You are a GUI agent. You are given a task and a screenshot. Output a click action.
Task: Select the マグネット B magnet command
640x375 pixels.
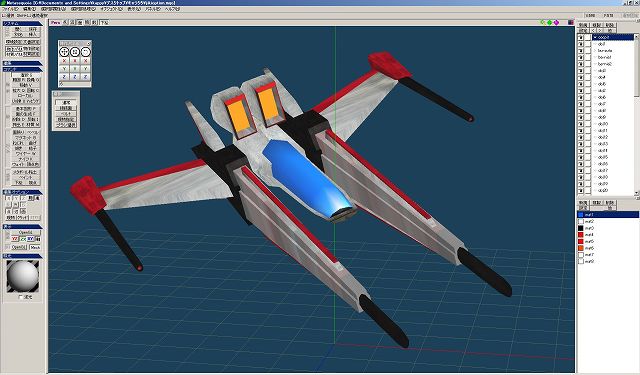tap(25, 138)
